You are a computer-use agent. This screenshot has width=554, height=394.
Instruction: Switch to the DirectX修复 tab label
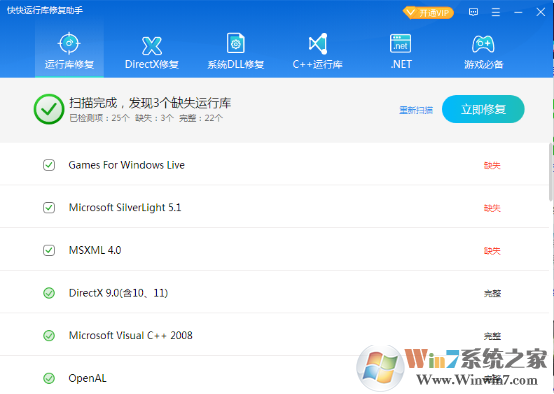click(152, 64)
